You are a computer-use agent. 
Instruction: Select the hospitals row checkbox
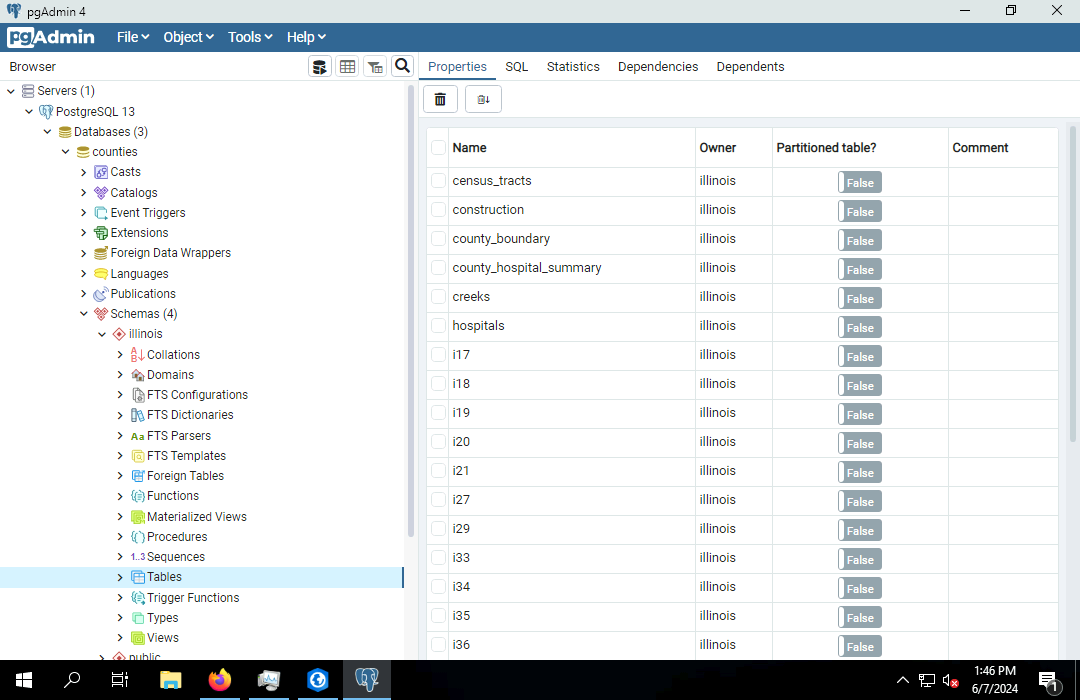[438, 326]
